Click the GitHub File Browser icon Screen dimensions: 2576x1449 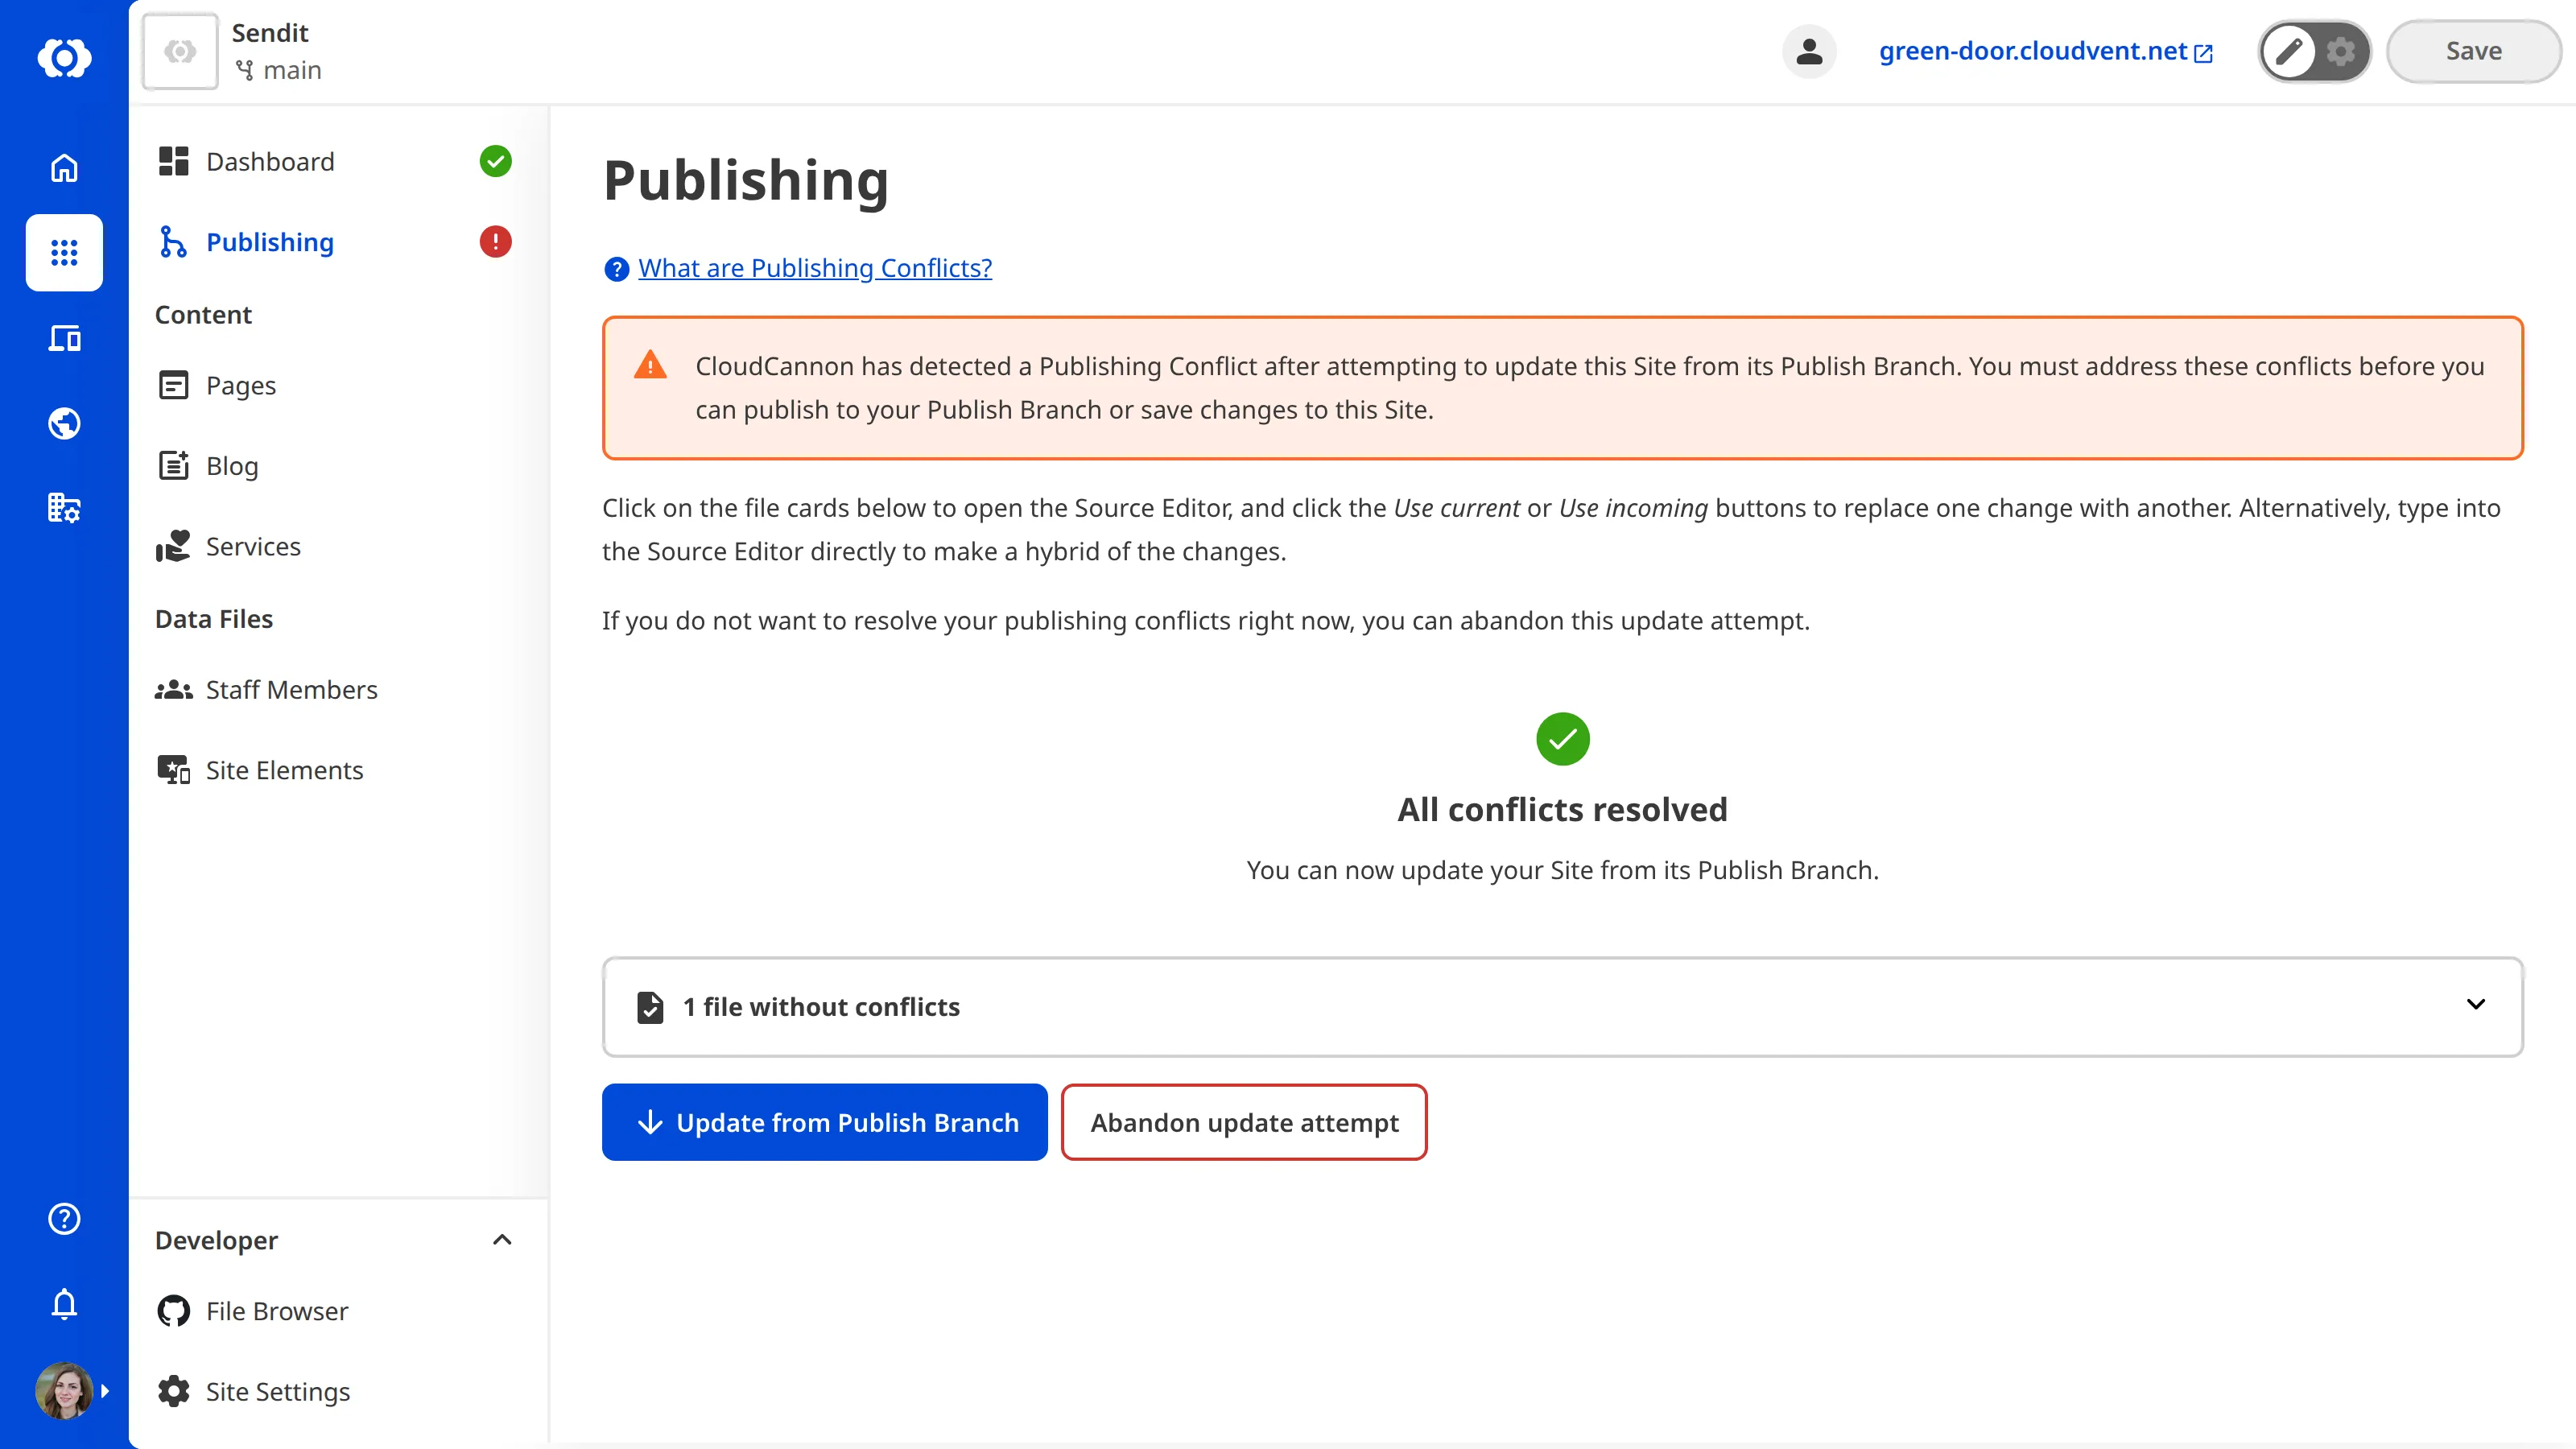click(173, 1311)
